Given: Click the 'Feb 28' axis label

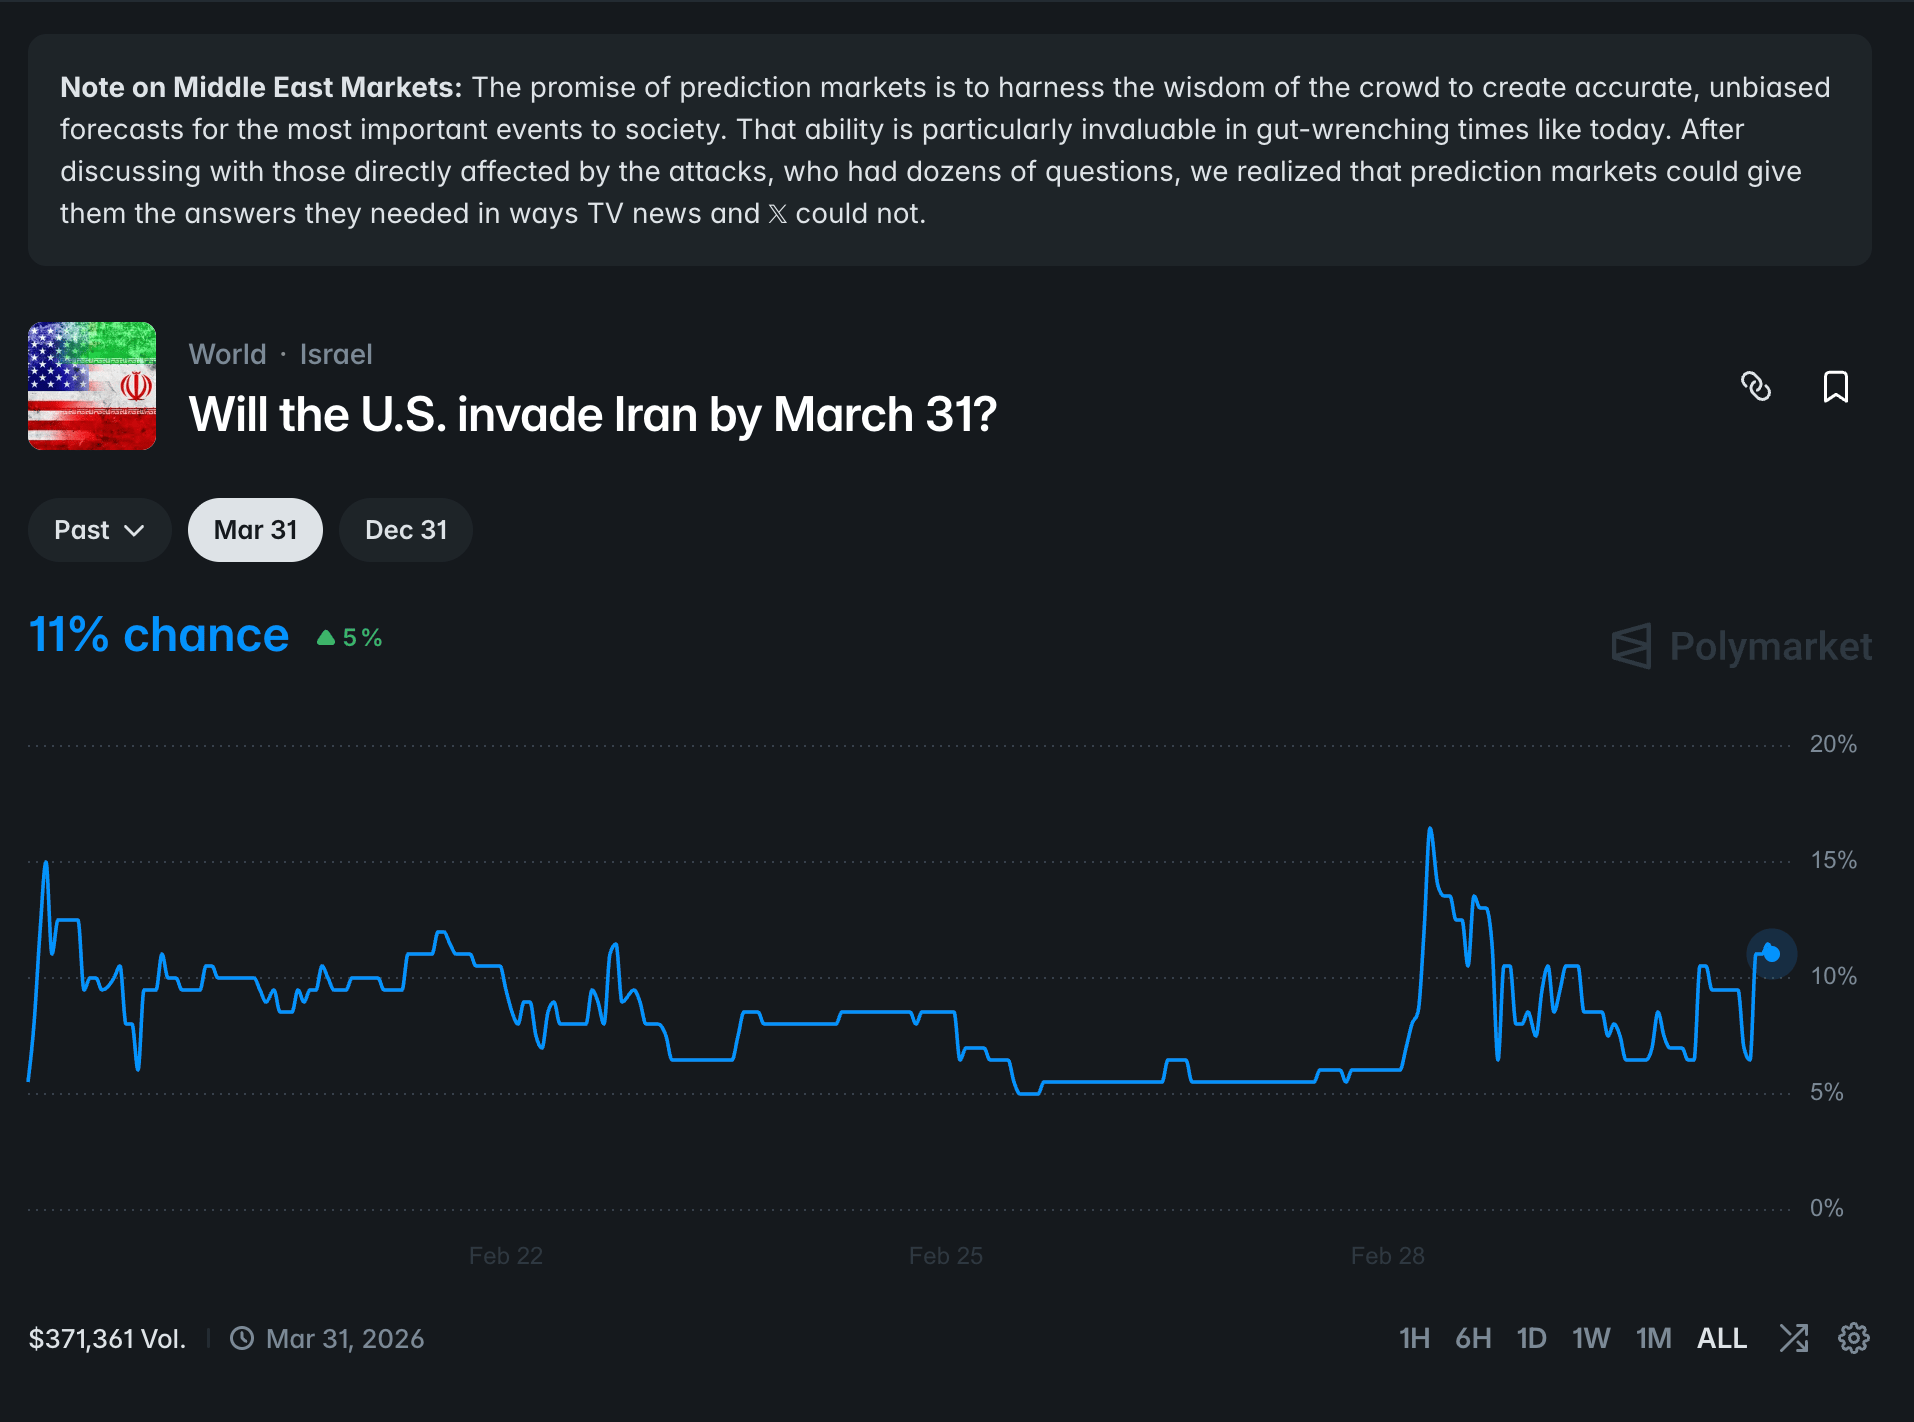Looking at the screenshot, I should click(x=1388, y=1256).
